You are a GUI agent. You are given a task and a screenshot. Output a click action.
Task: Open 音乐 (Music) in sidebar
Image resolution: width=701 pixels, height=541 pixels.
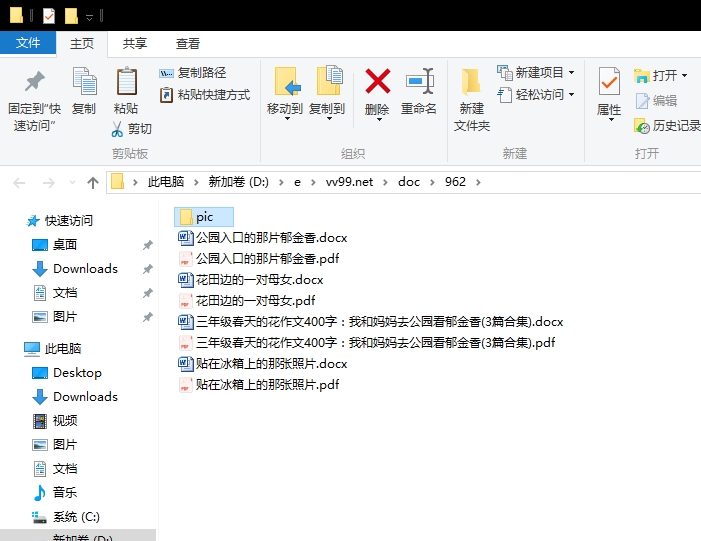[55, 493]
